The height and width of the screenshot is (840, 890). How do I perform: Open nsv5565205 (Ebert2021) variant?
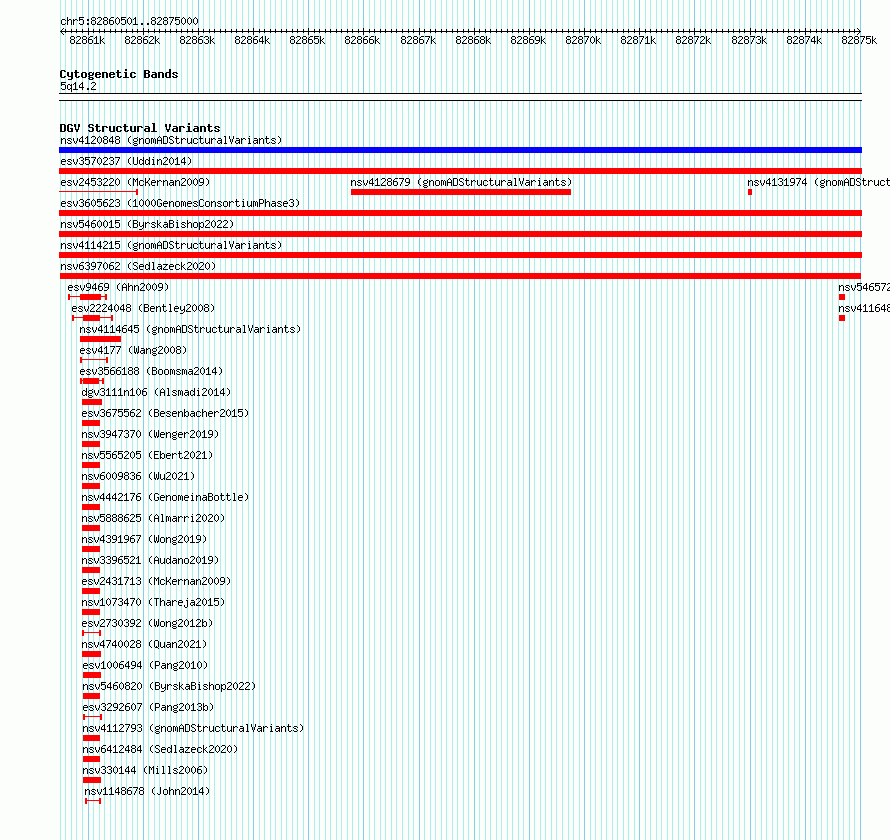(x=147, y=455)
